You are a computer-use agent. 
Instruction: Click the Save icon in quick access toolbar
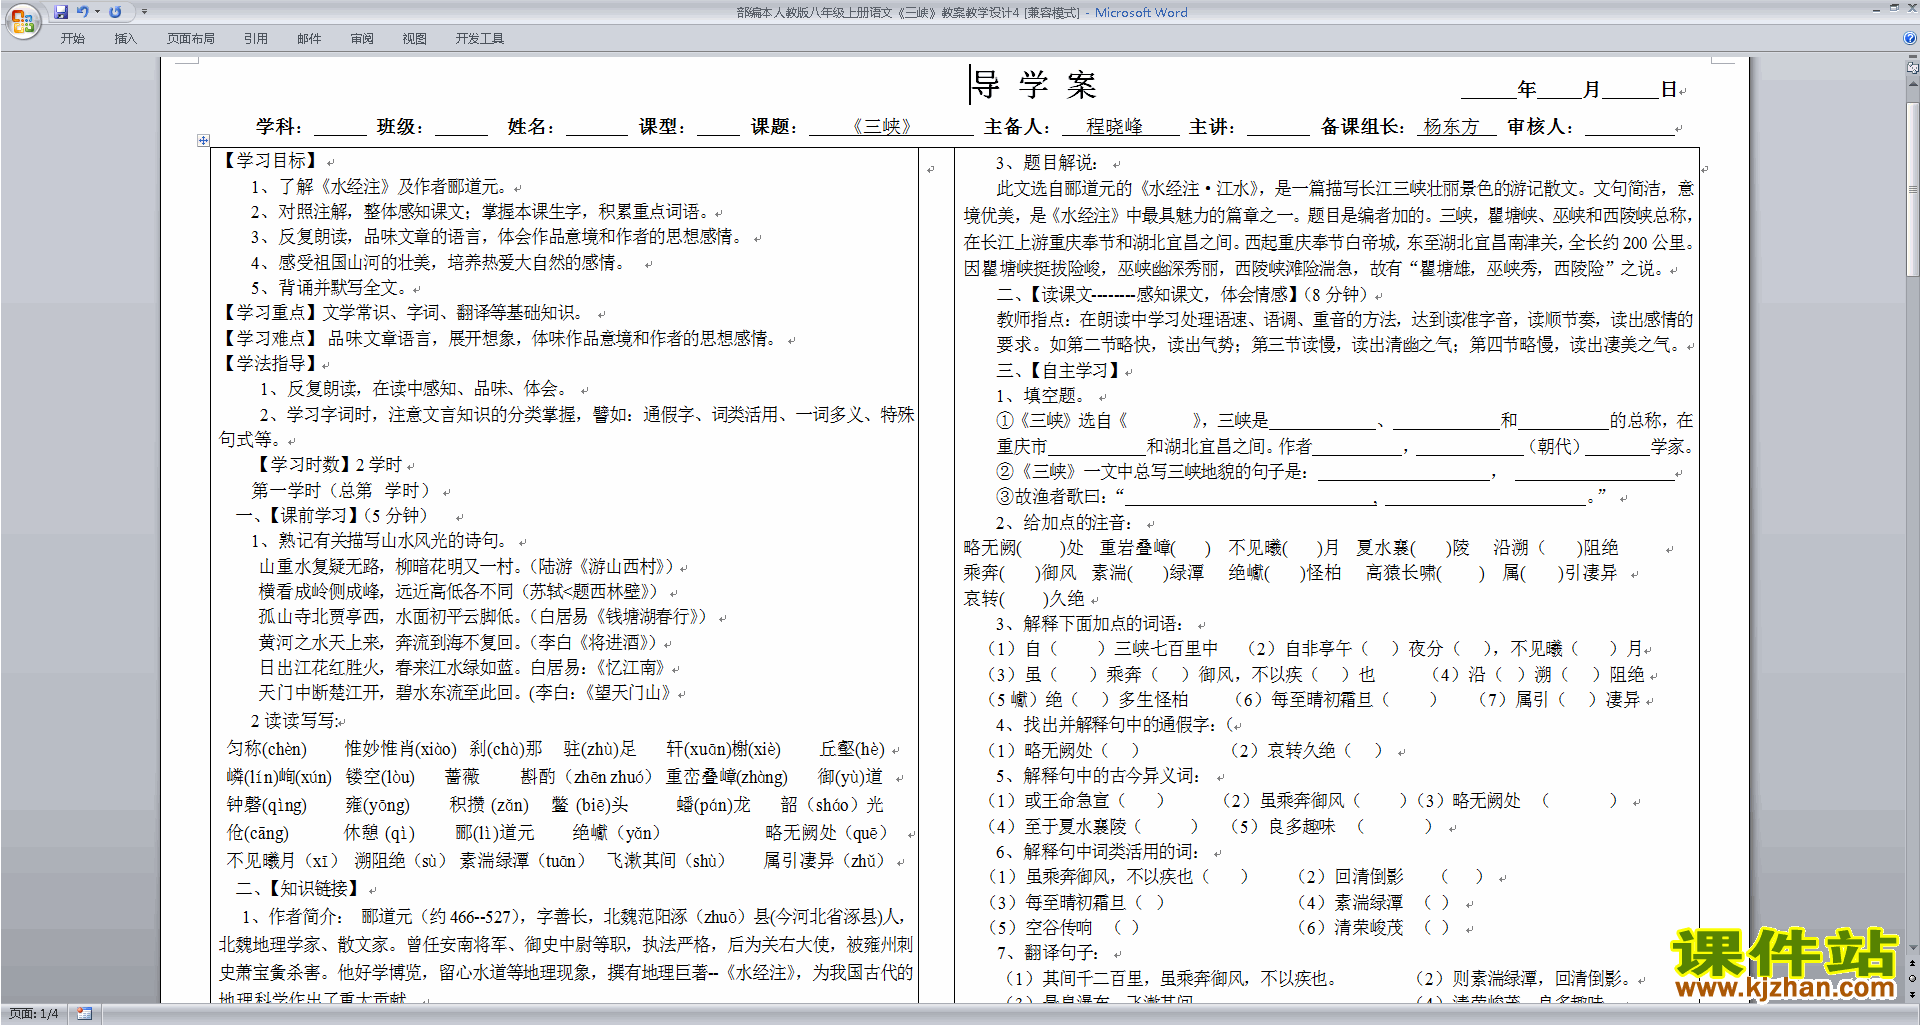(x=61, y=12)
